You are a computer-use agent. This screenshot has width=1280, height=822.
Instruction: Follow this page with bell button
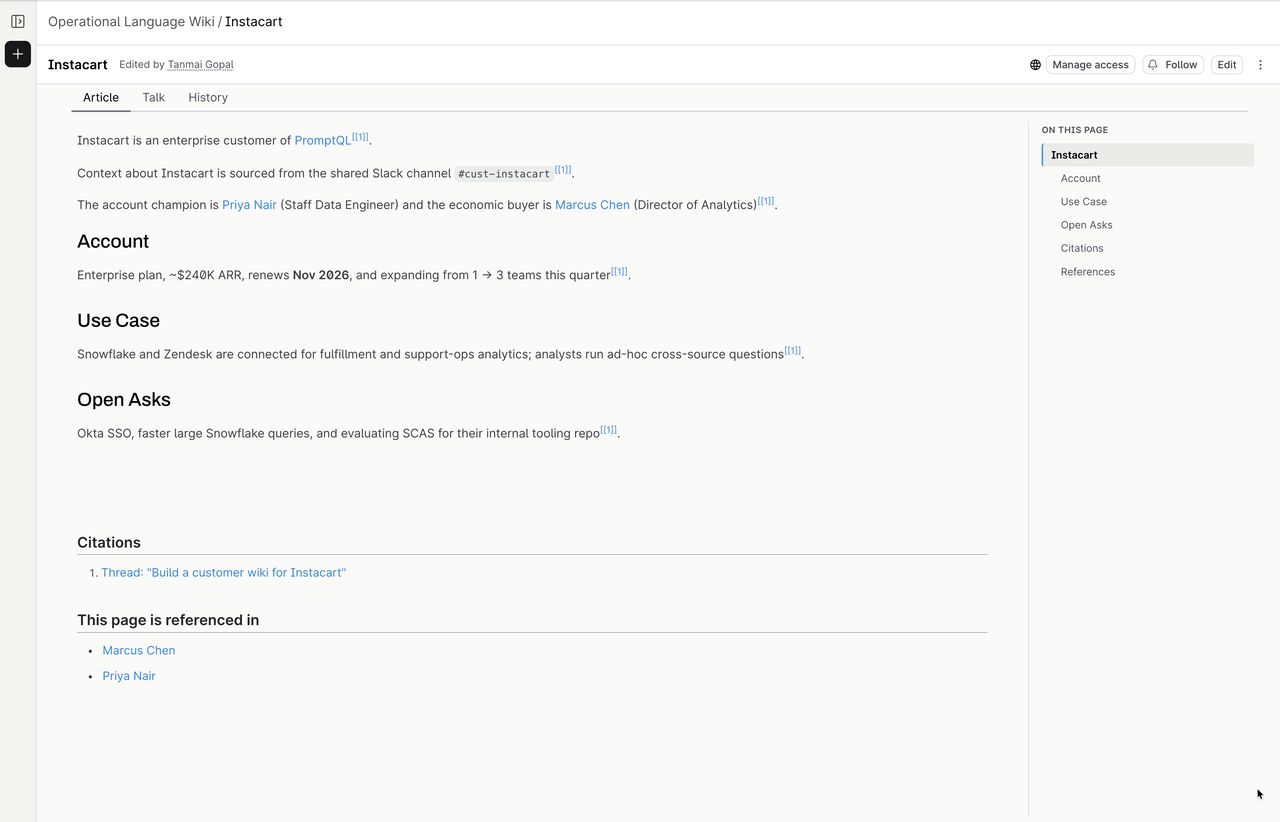click(x=1173, y=65)
